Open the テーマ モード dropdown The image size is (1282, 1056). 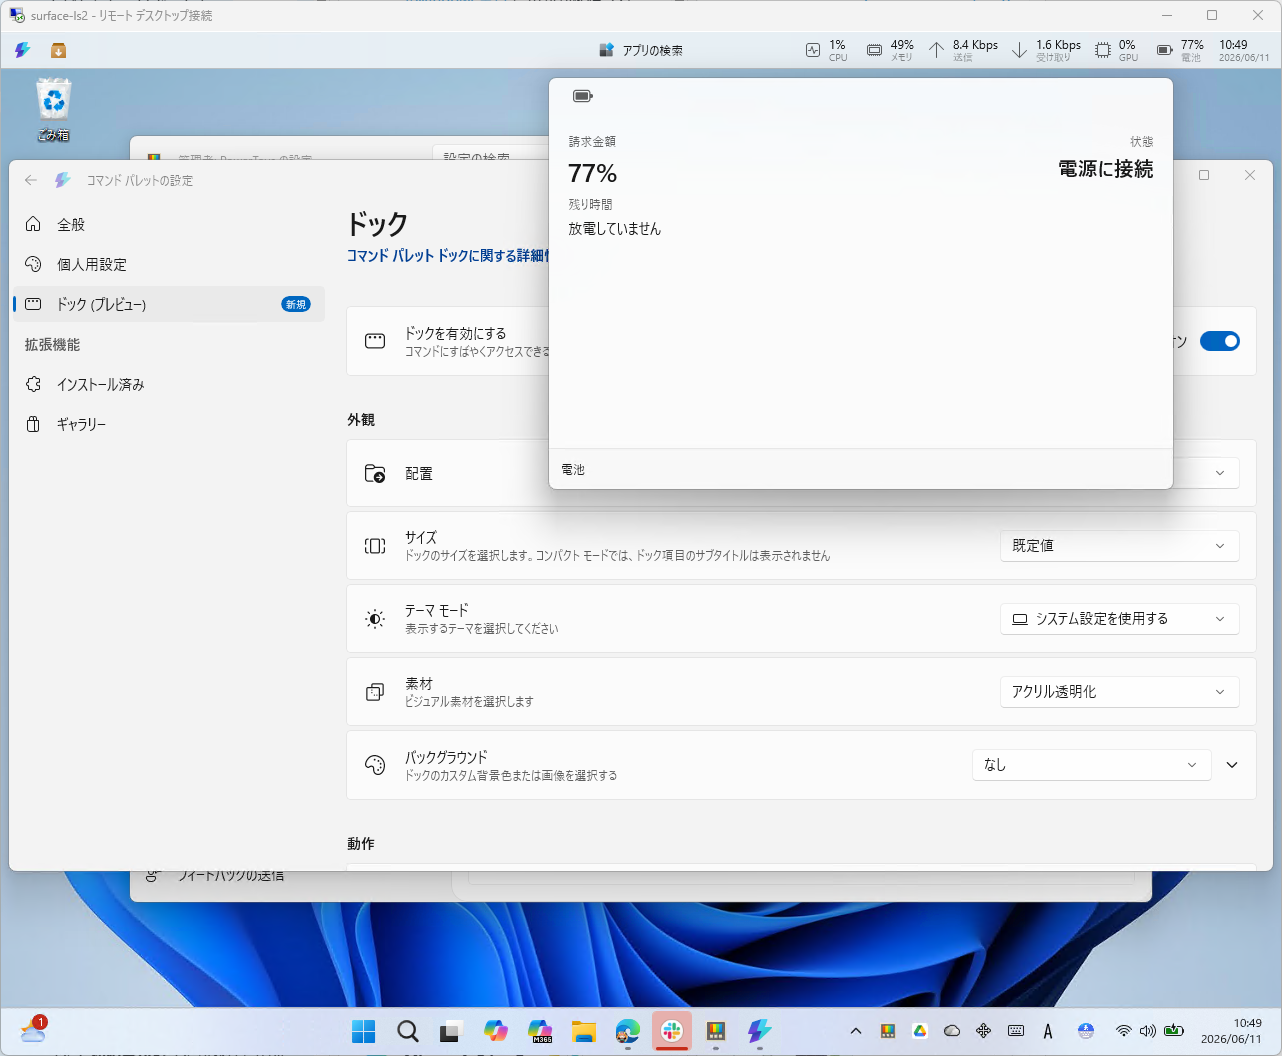(x=1119, y=619)
